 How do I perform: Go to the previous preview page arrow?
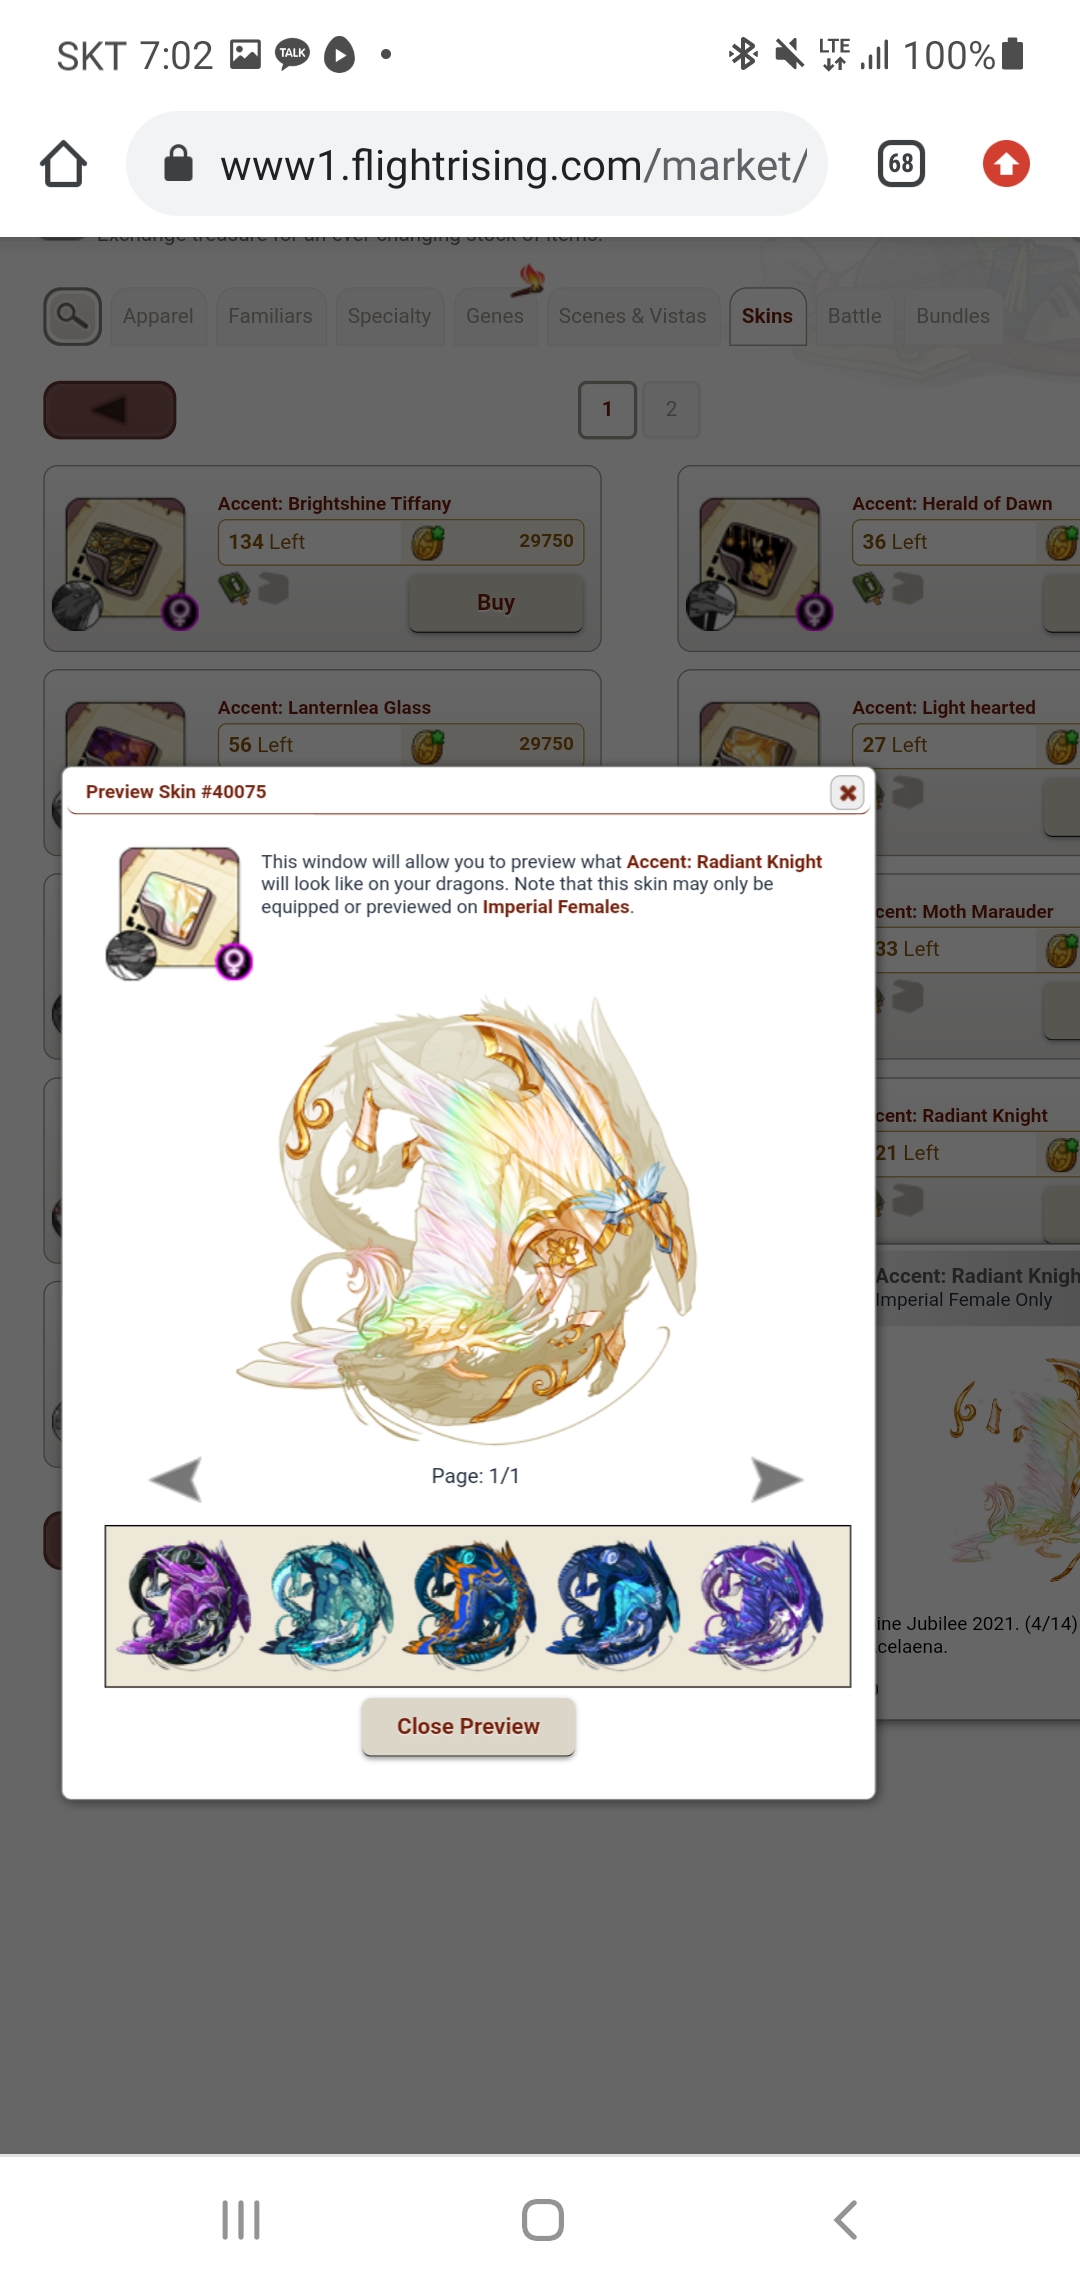(x=176, y=1479)
